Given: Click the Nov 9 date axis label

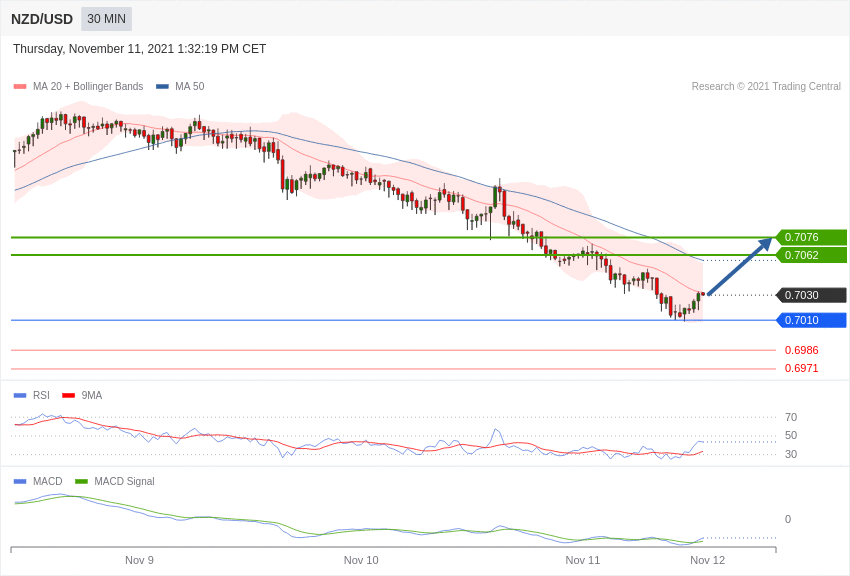Looking at the screenshot, I should 139,560.
